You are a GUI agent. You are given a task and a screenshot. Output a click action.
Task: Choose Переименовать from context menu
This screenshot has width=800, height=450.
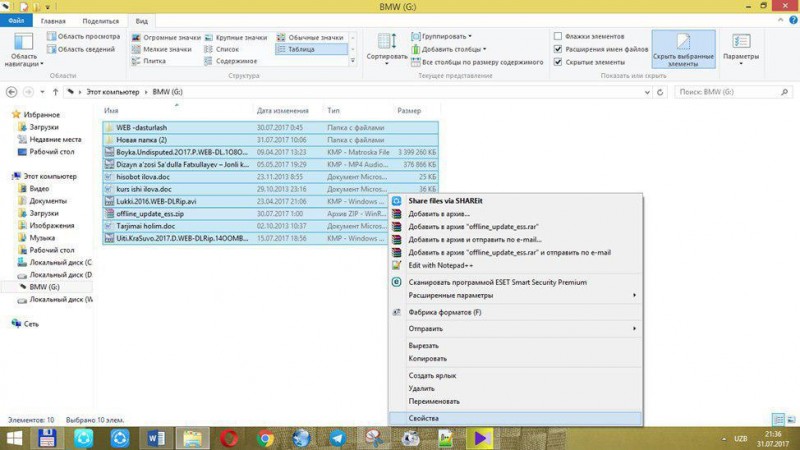(x=515, y=402)
